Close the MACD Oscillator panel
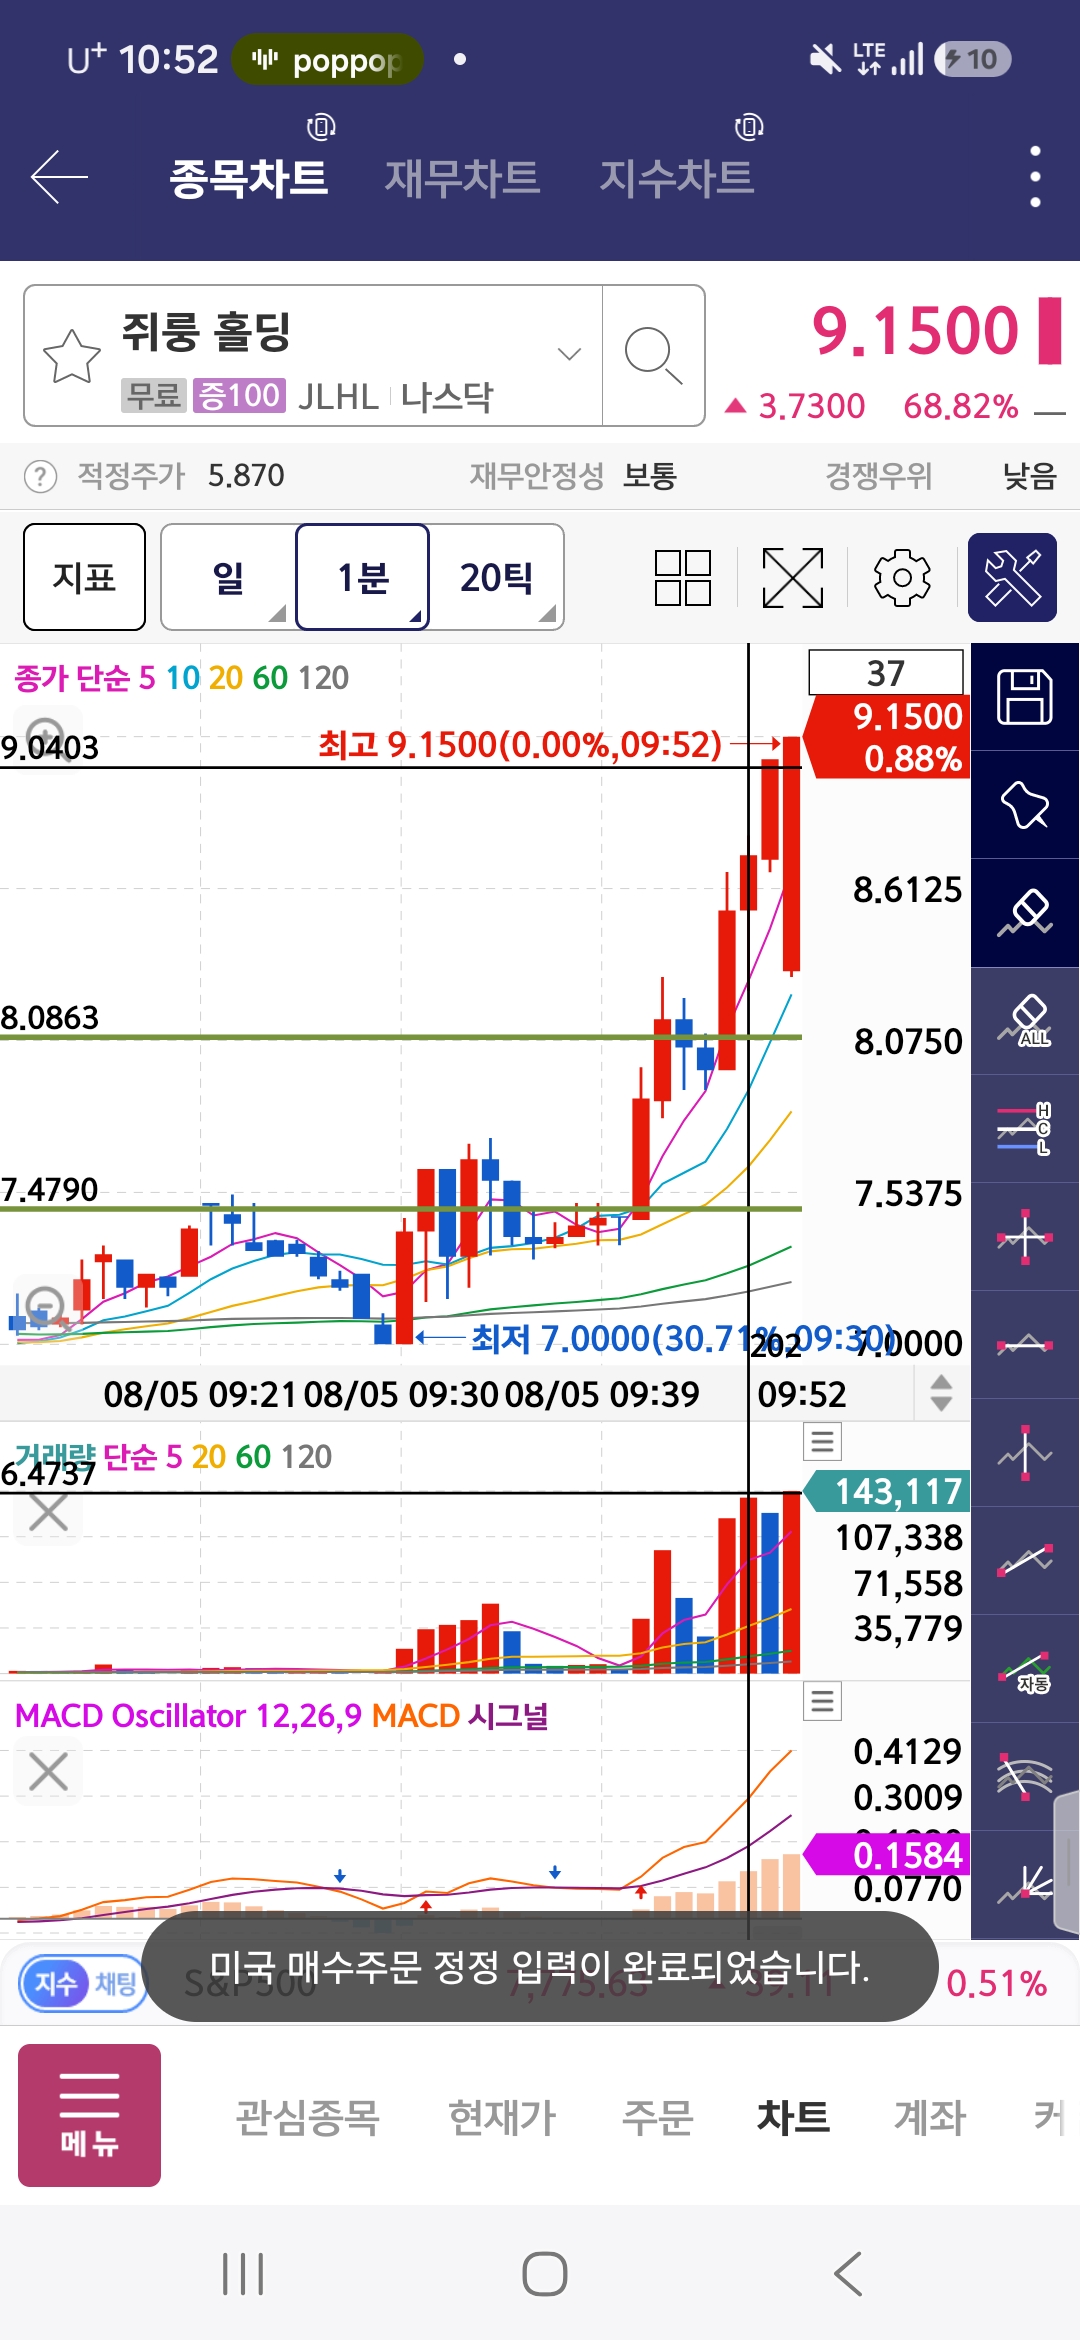The width and height of the screenshot is (1080, 2340). [48, 1772]
